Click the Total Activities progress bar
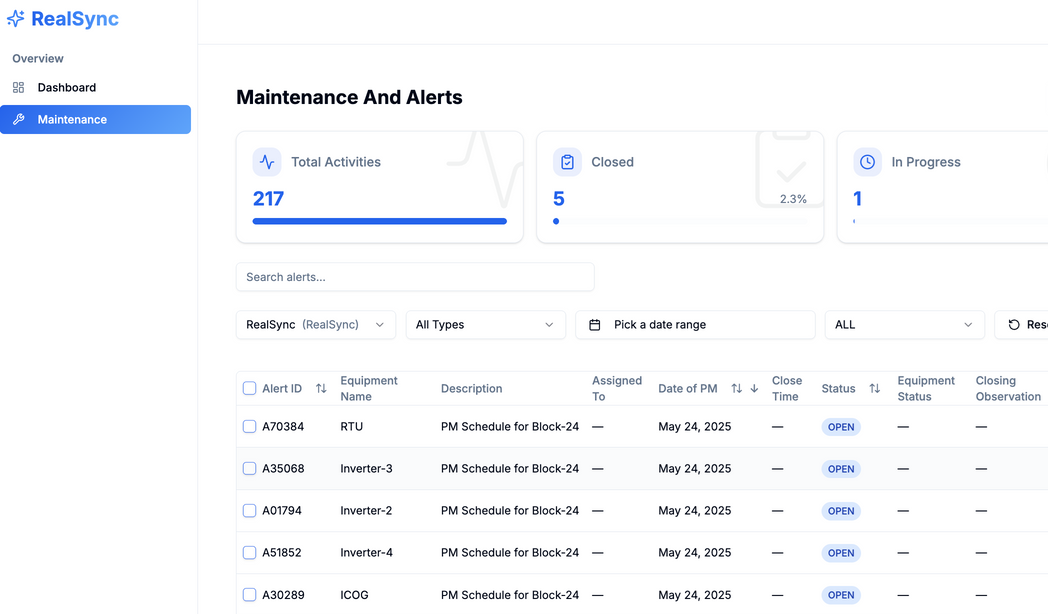The width and height of the screenshot is (1048, 614). click(x=379, y=221)
